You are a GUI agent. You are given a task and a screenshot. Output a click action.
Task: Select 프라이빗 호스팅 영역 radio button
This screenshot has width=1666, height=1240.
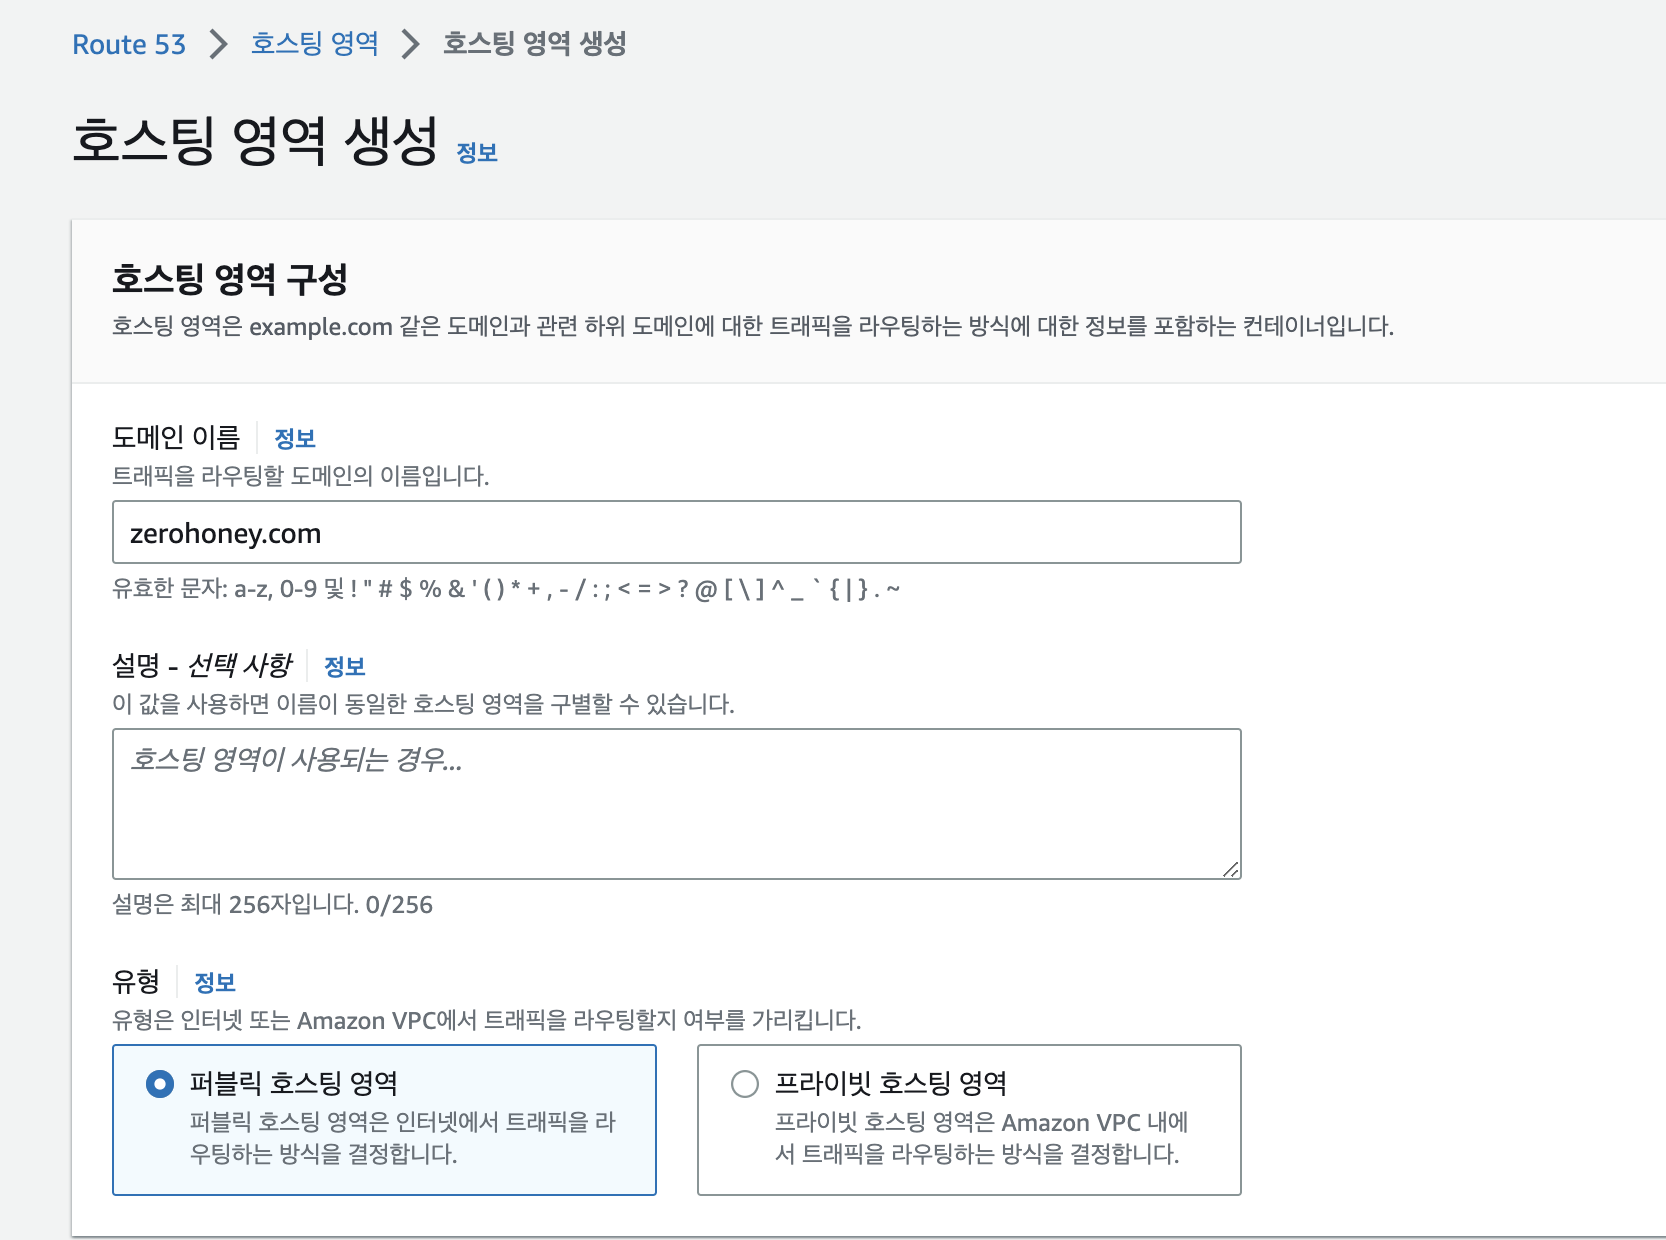745,1084
